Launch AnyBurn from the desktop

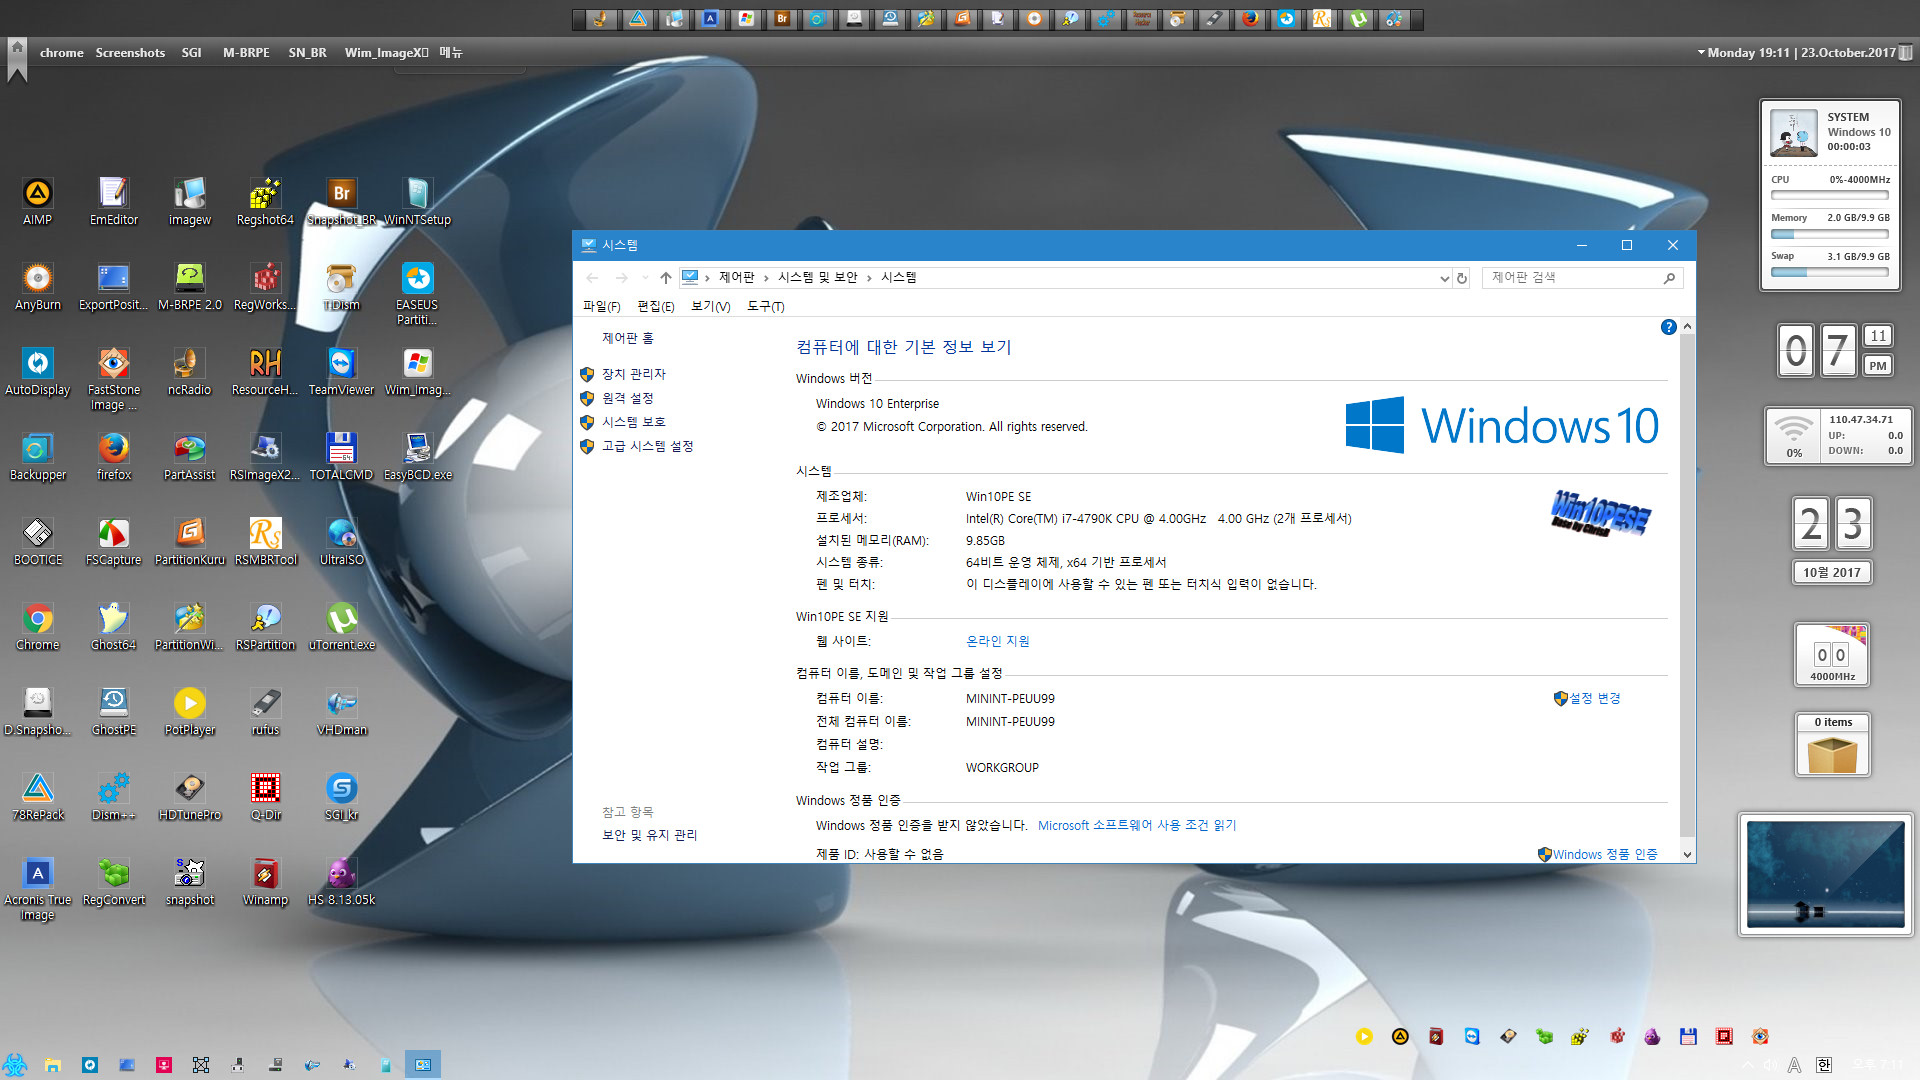pyautogui.click(x=38, y=285)
